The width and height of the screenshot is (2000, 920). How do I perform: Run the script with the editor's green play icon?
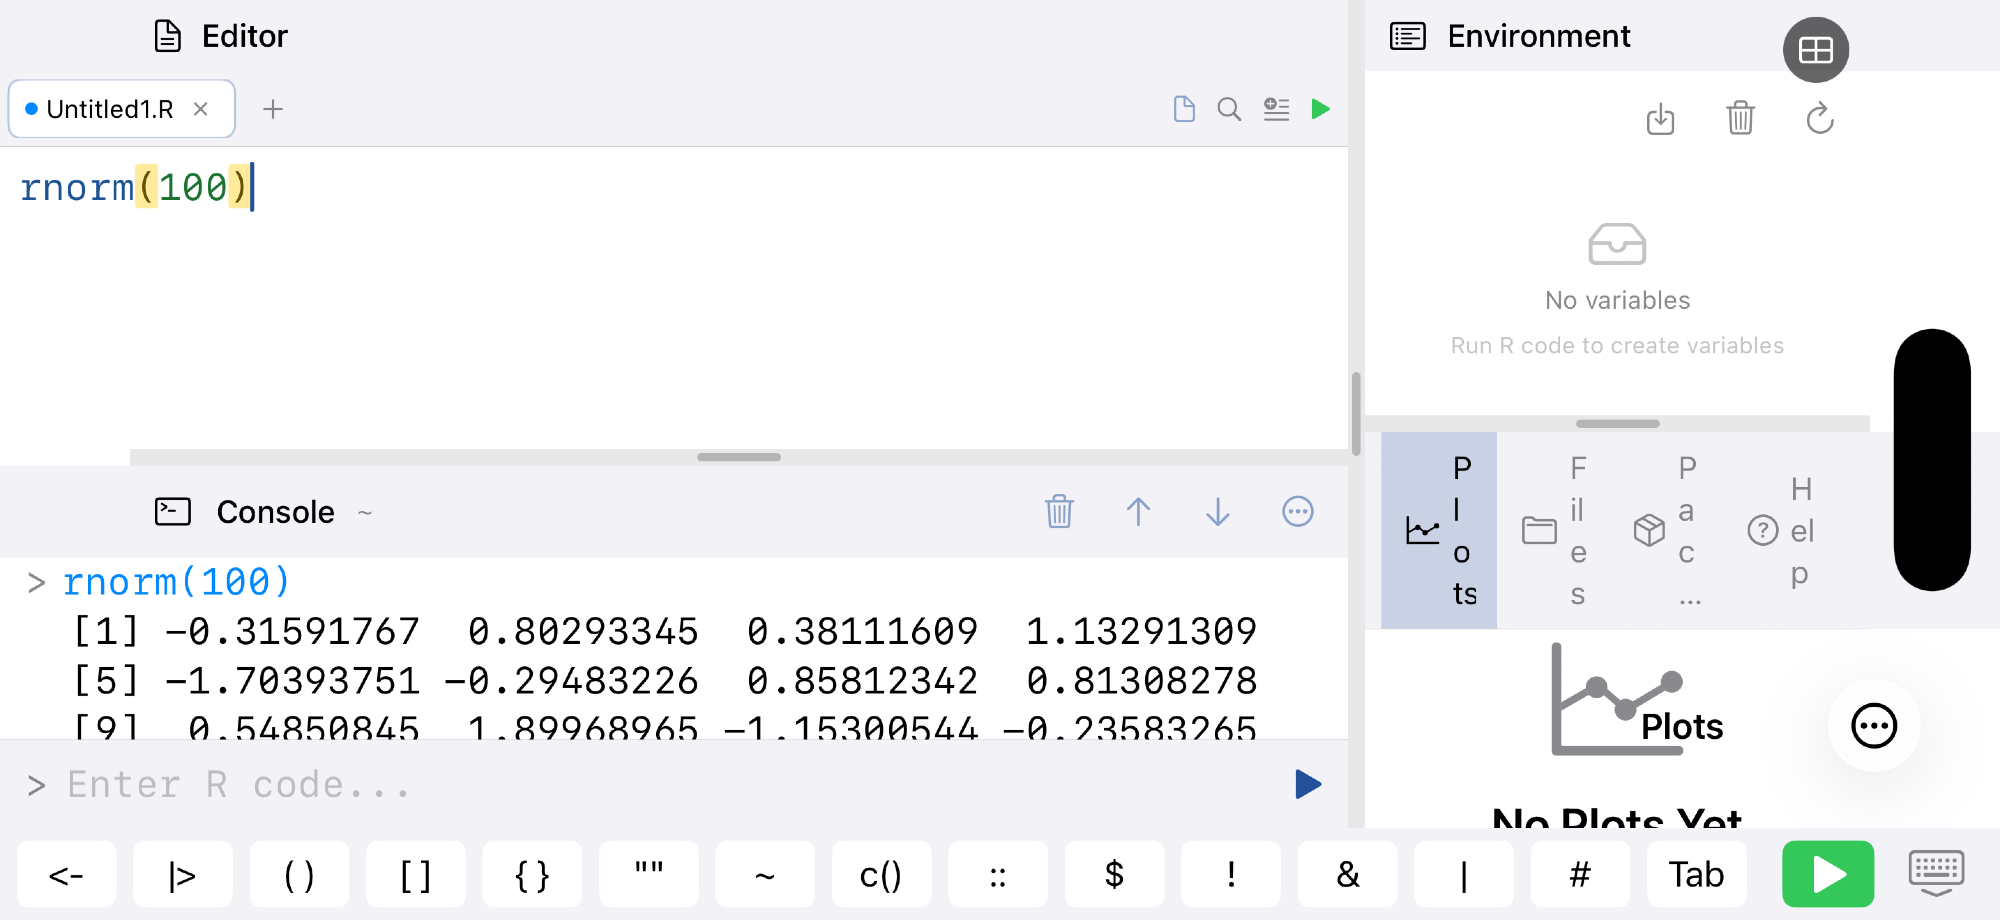tap(1320, 109)
